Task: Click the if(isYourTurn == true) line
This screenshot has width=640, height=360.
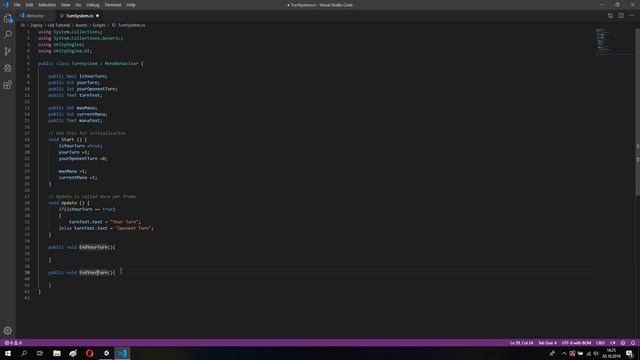Action: click(x=87, y=209)
